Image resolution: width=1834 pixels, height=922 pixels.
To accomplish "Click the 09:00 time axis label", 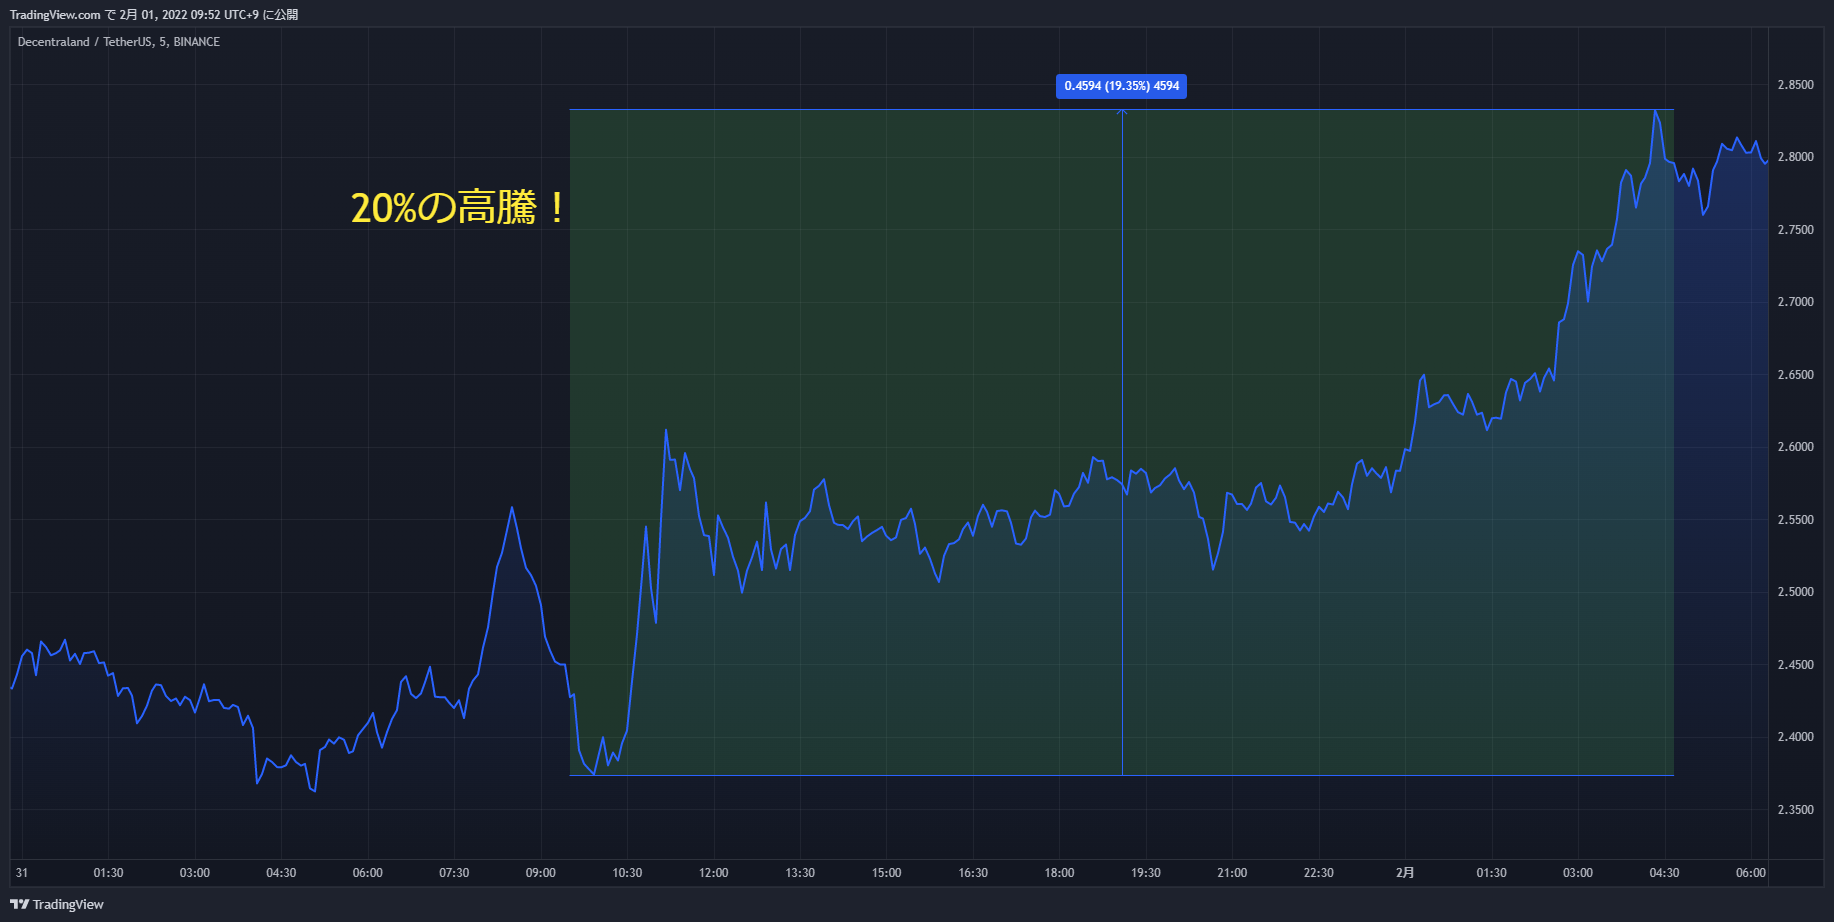I will tap(541, 873).
